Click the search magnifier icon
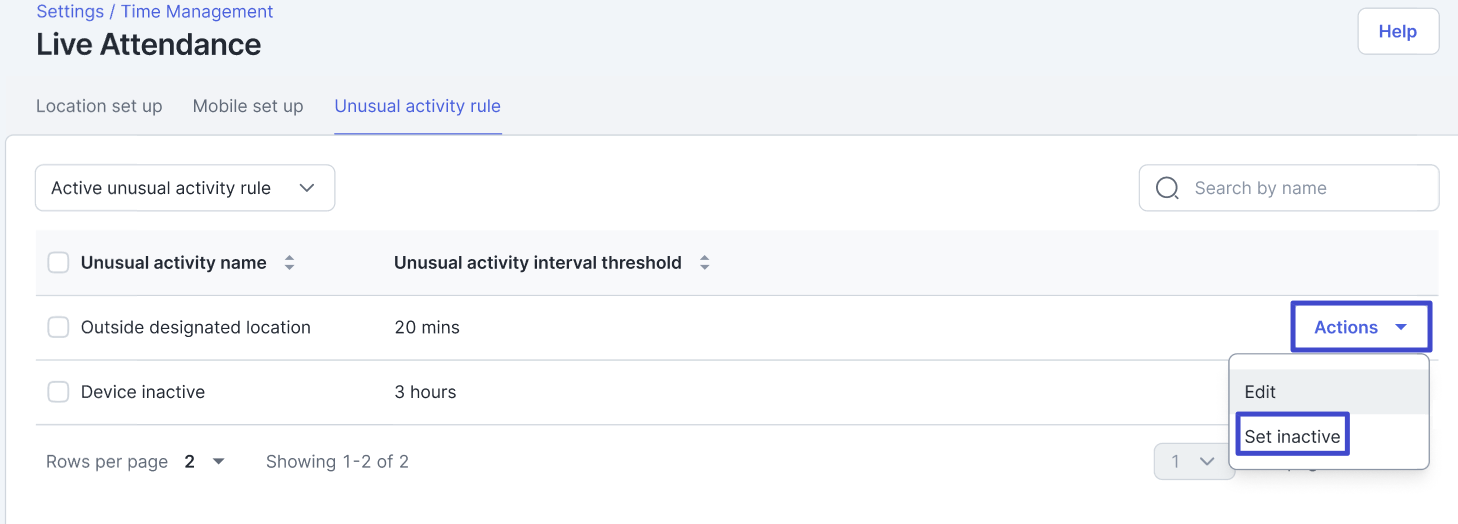This screenshot has width=1458, height=524. click(1167, 188)
